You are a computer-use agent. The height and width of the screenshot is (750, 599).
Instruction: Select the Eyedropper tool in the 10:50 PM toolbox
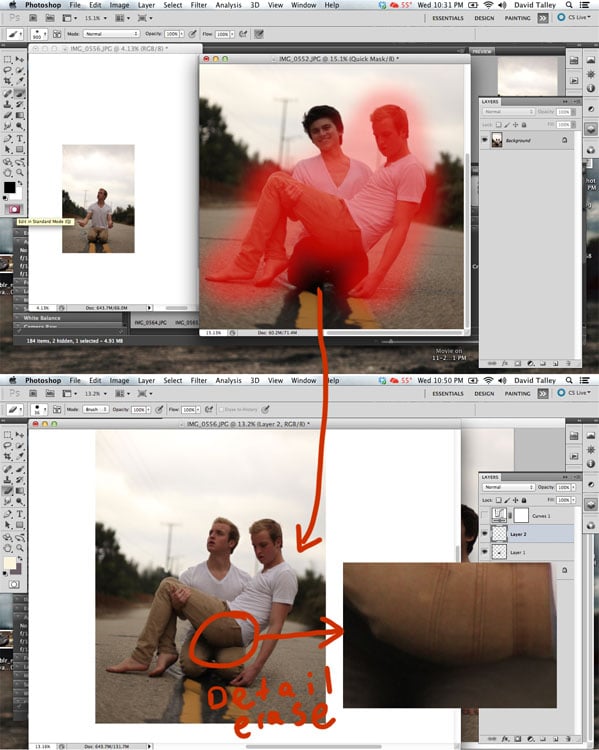(20, 457)
